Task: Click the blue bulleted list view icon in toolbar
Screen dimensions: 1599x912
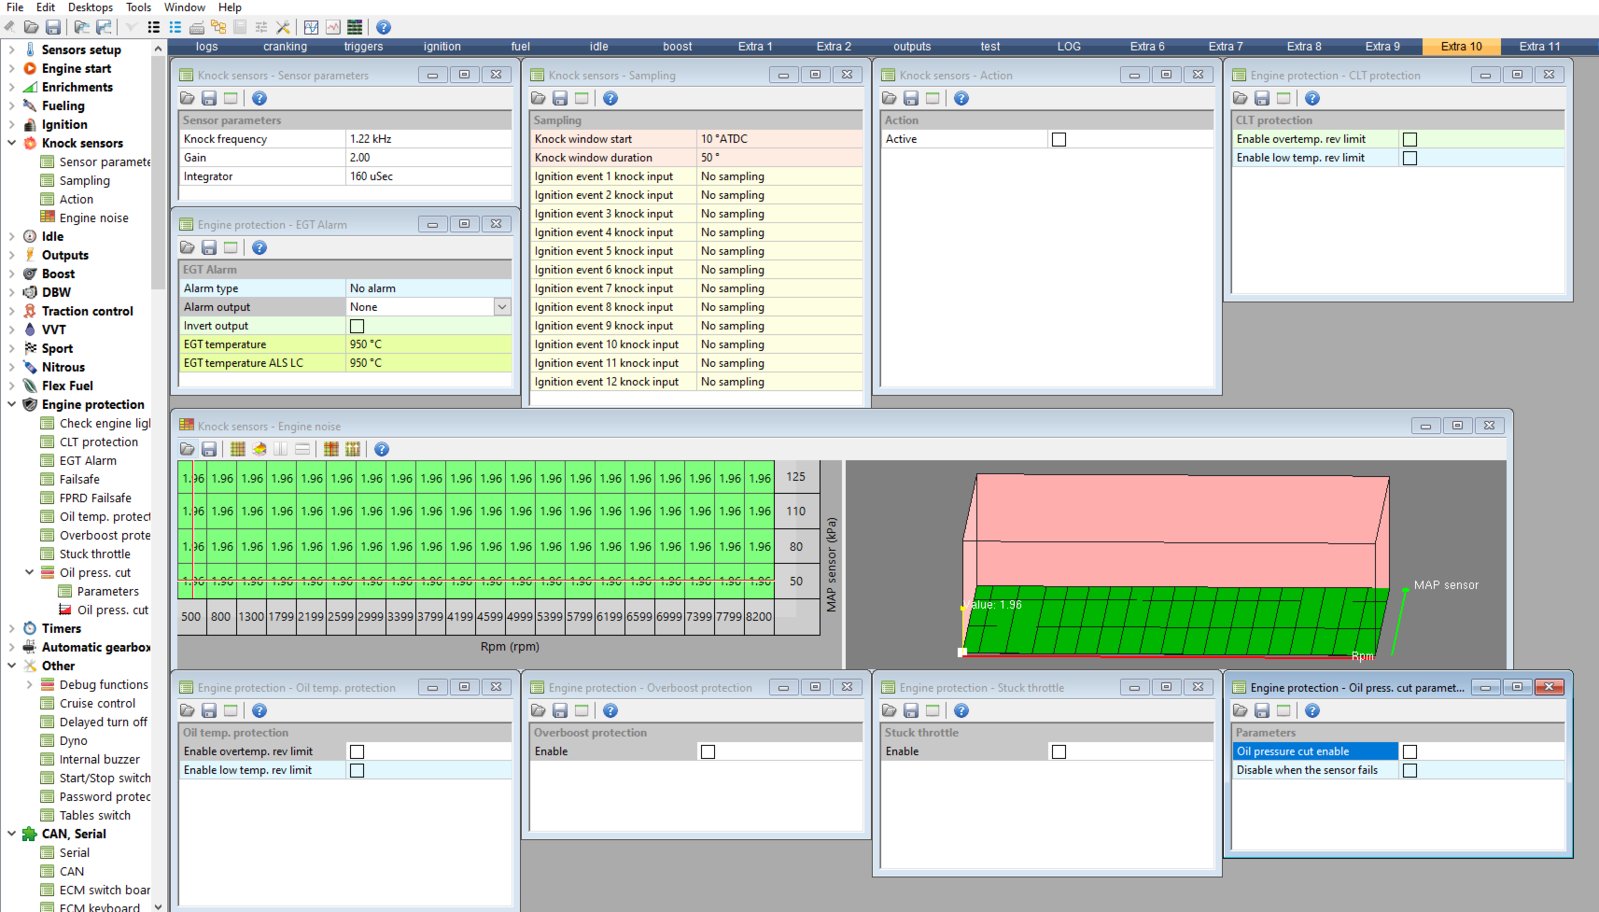Action: tap(175, 27)
